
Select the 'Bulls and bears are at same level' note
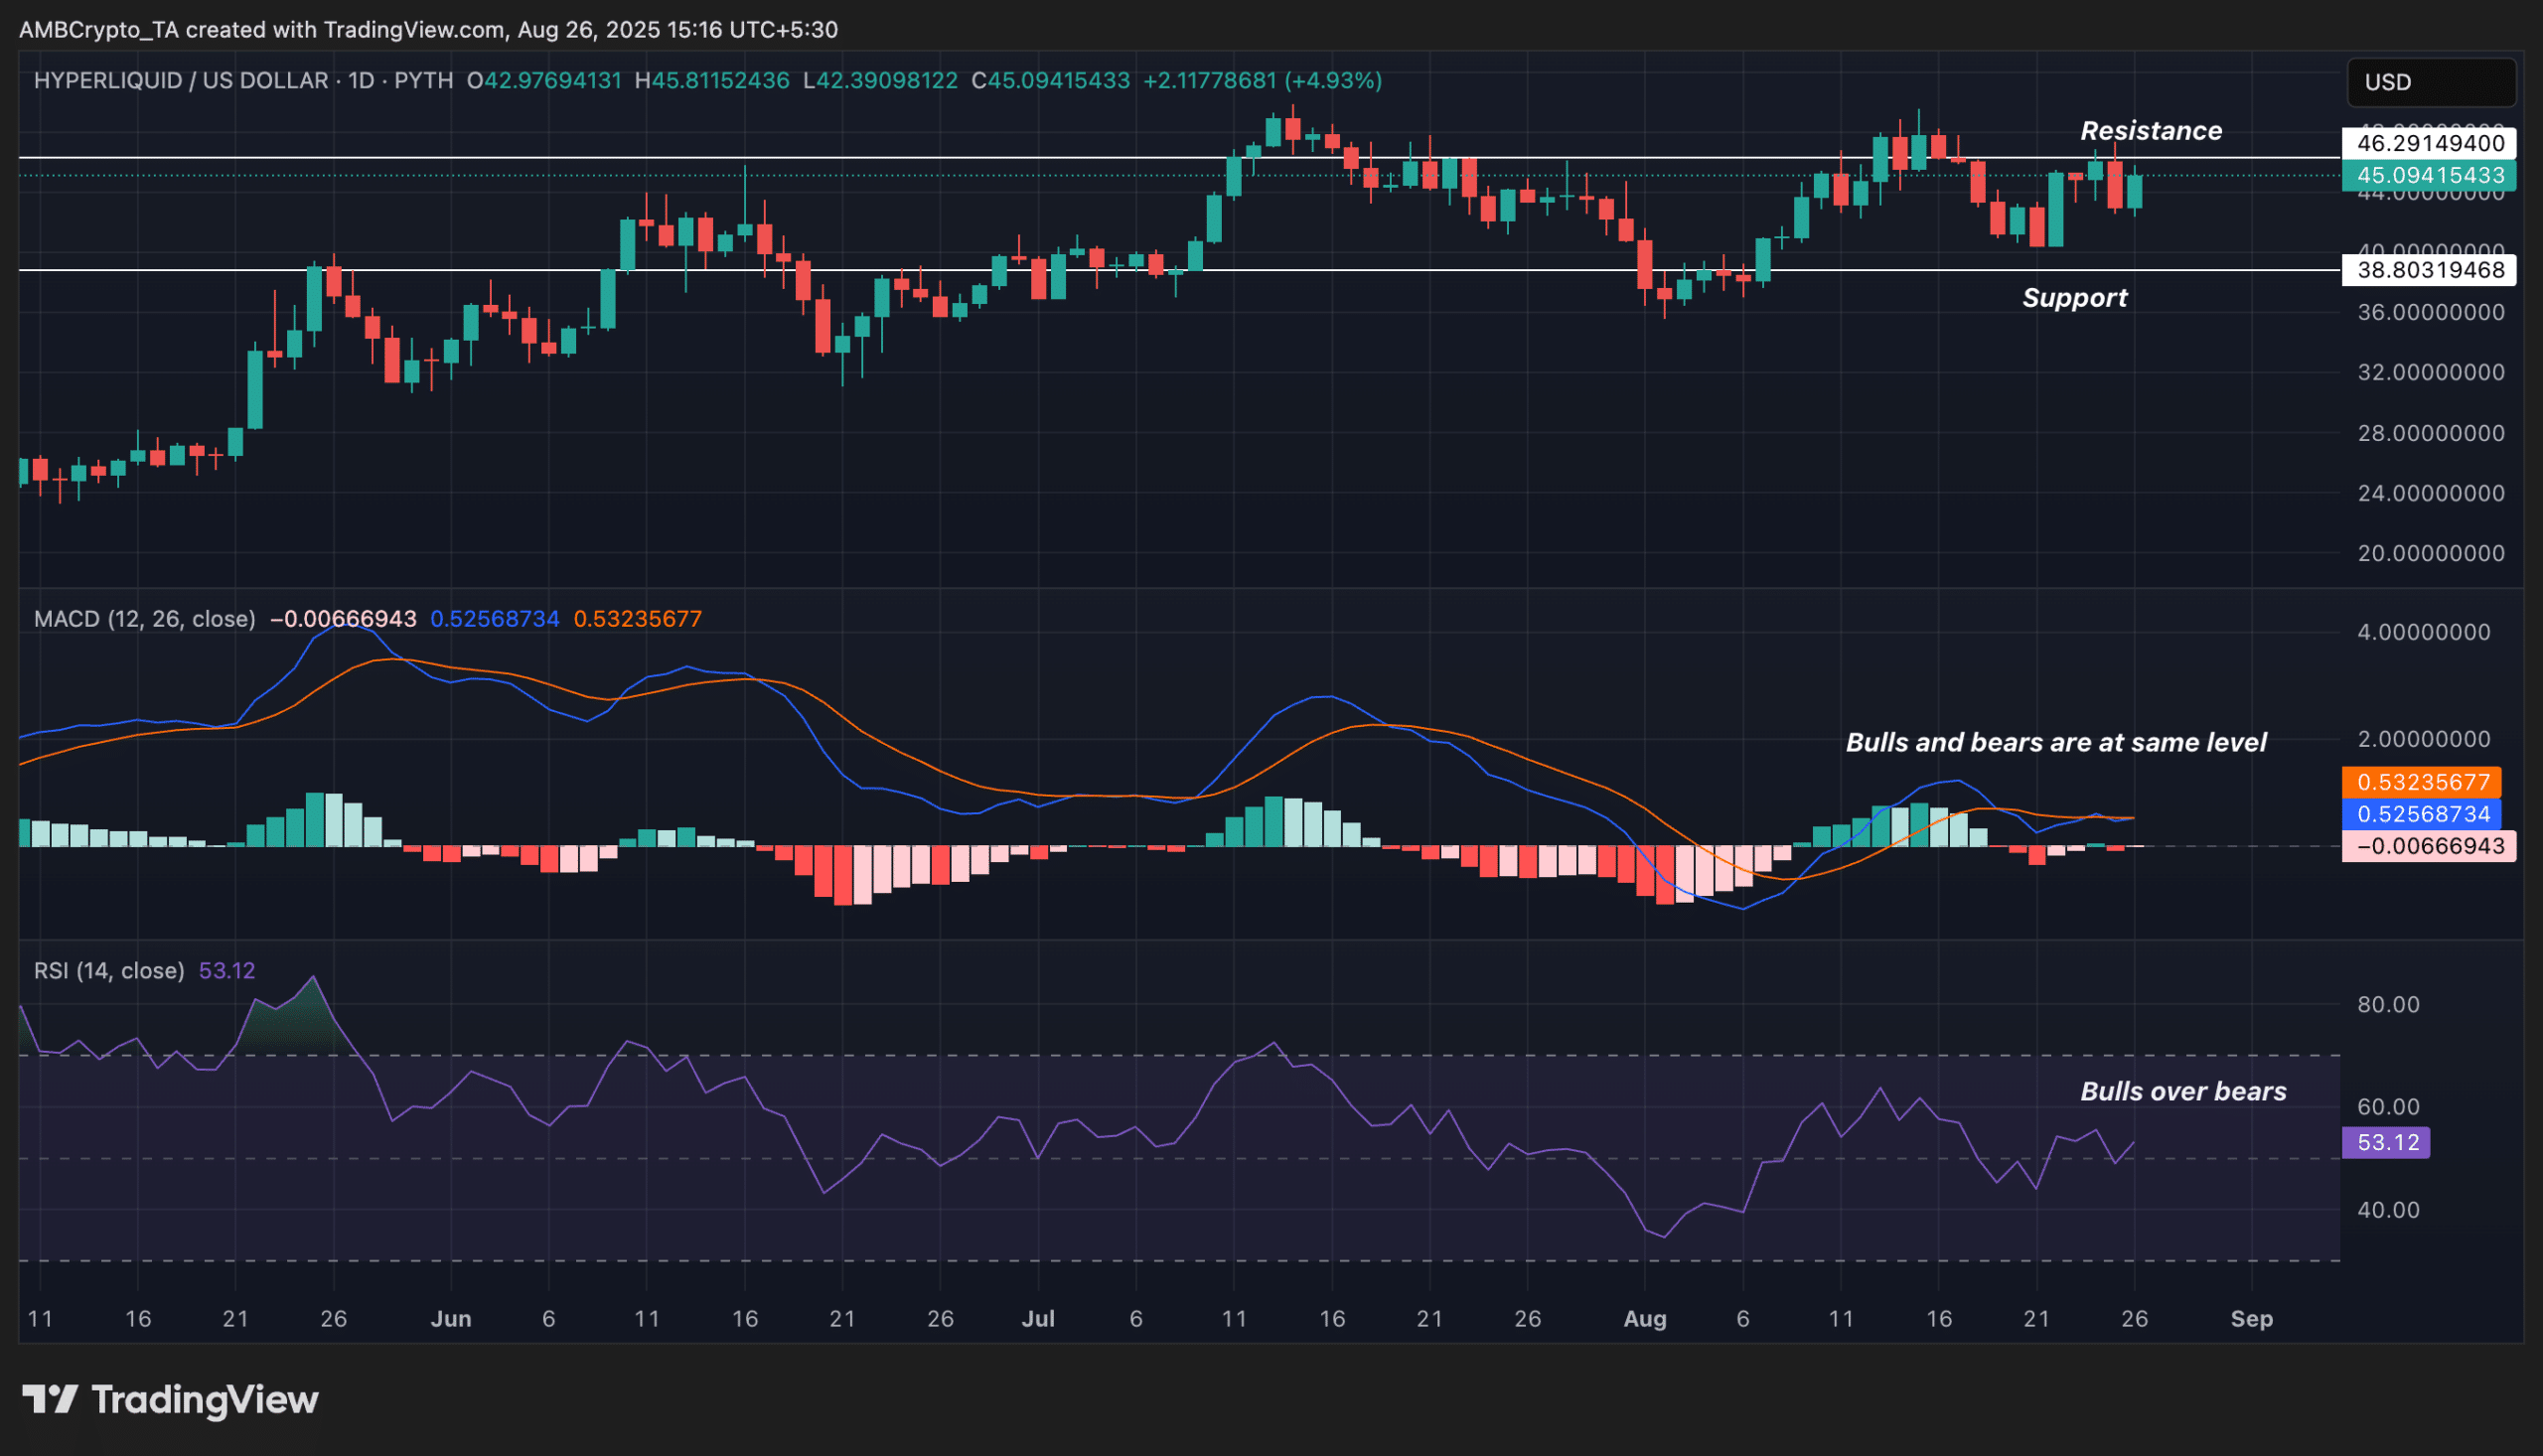(x=2055, y=742)
